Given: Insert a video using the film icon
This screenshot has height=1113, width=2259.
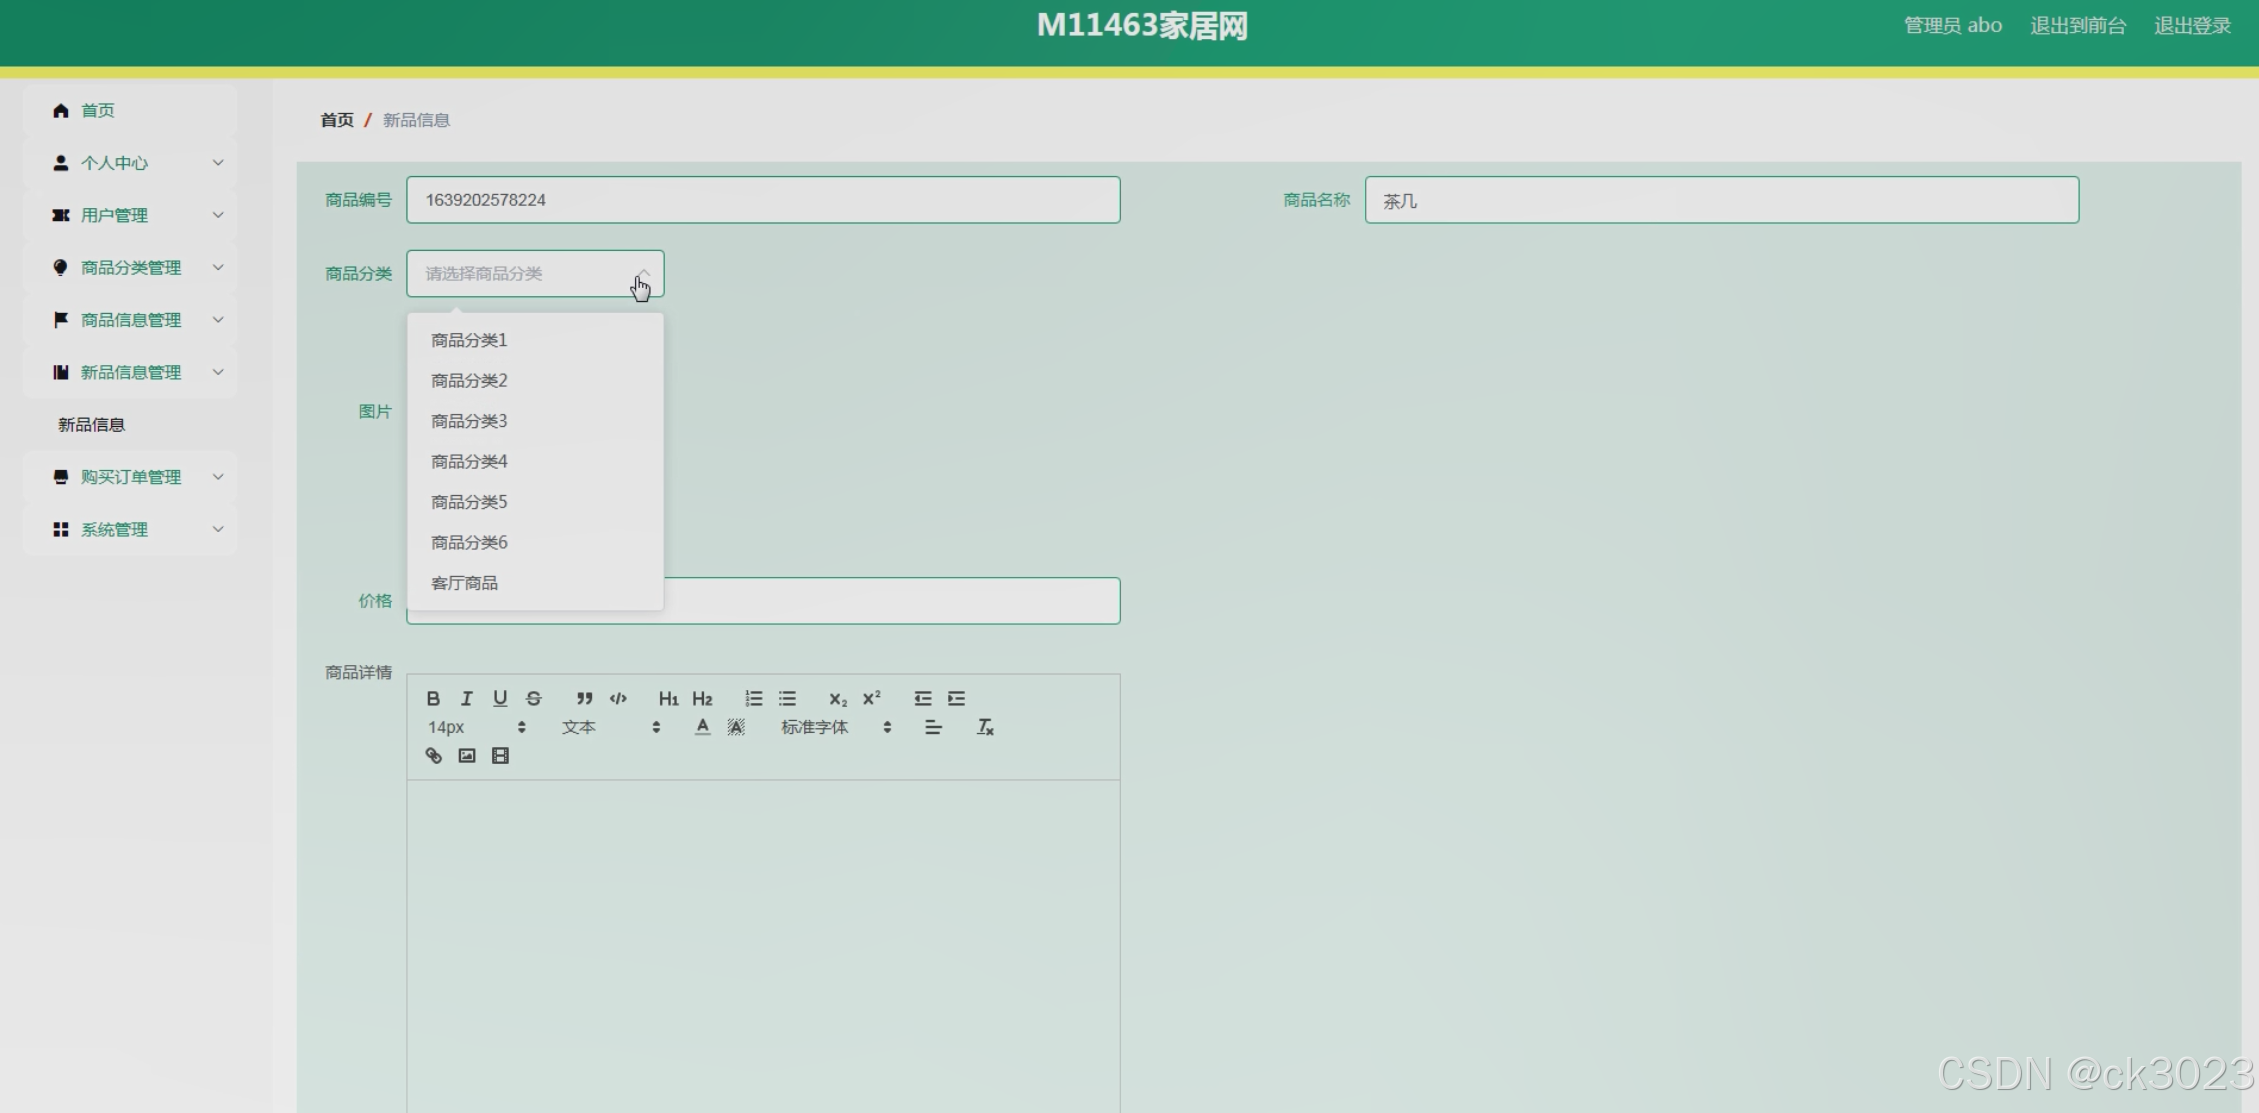Looking at the screenshot, I should (500, 756).
